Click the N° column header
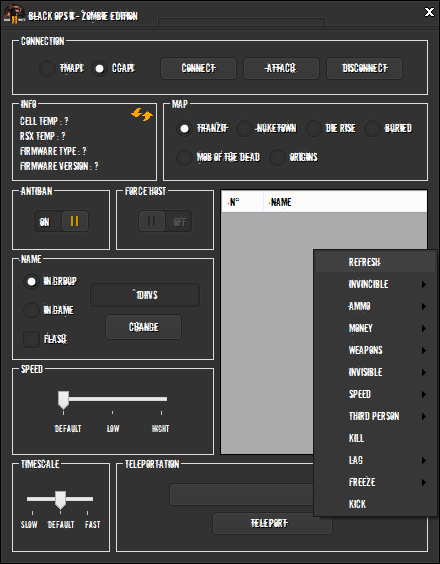This screenshot has width=440, height=564. [x=242, y=202]
